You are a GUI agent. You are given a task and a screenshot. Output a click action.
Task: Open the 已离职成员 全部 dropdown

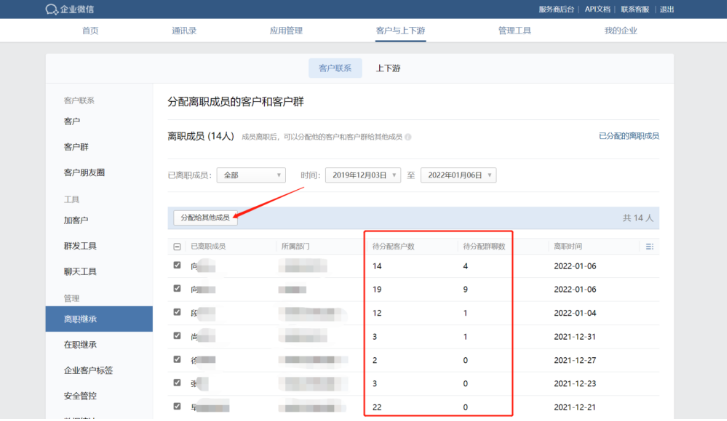click(x=251, y=175)
